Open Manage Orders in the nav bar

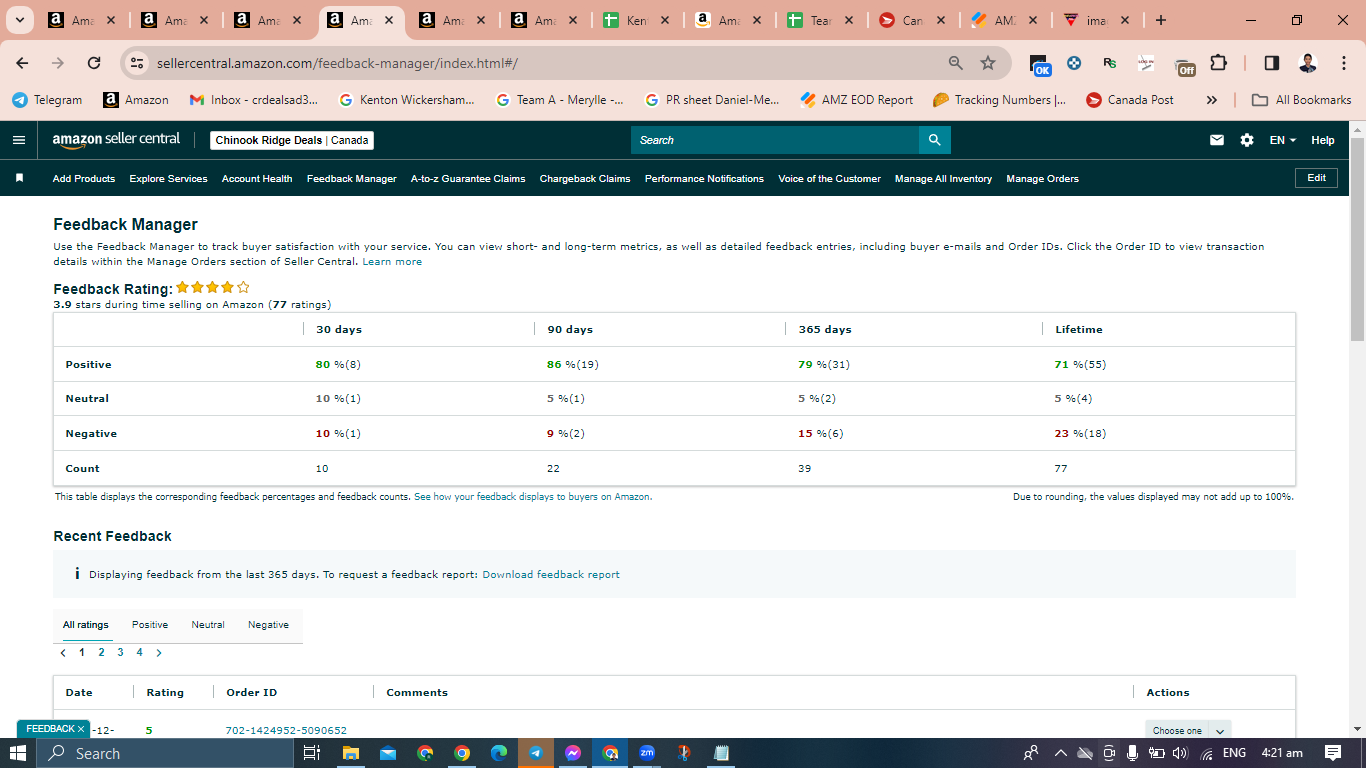(1042, 179)
